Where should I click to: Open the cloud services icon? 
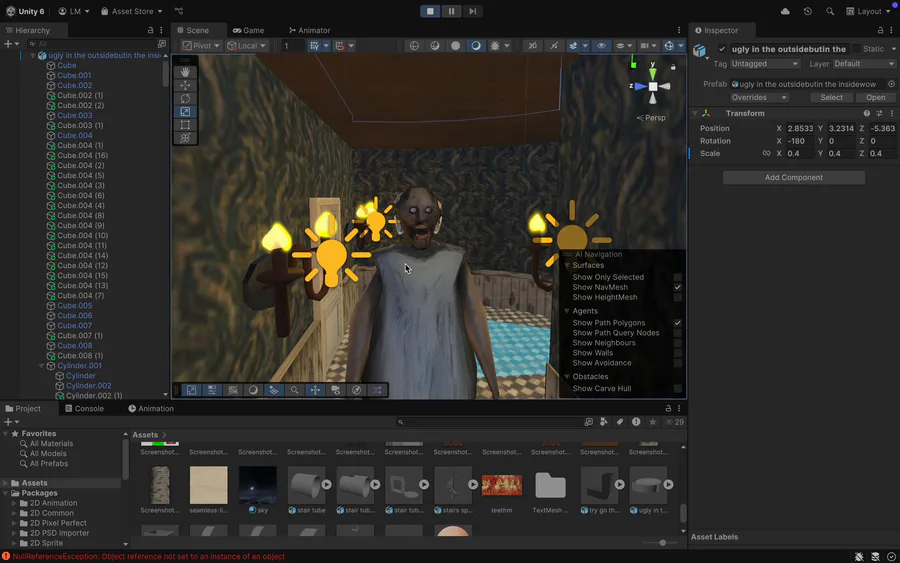(x=785, y=11)
